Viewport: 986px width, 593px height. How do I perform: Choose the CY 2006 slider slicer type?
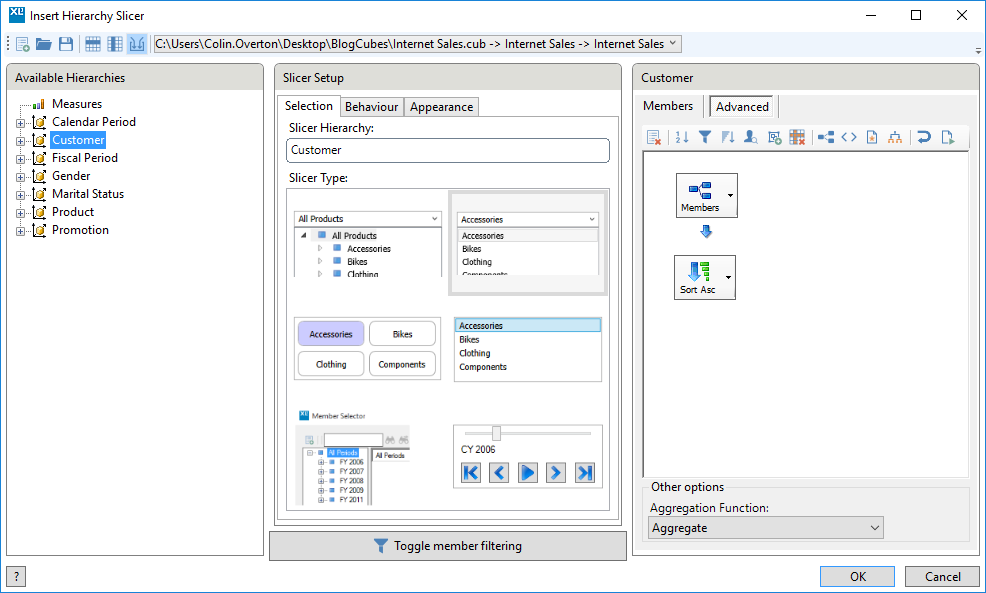point(528,457)
